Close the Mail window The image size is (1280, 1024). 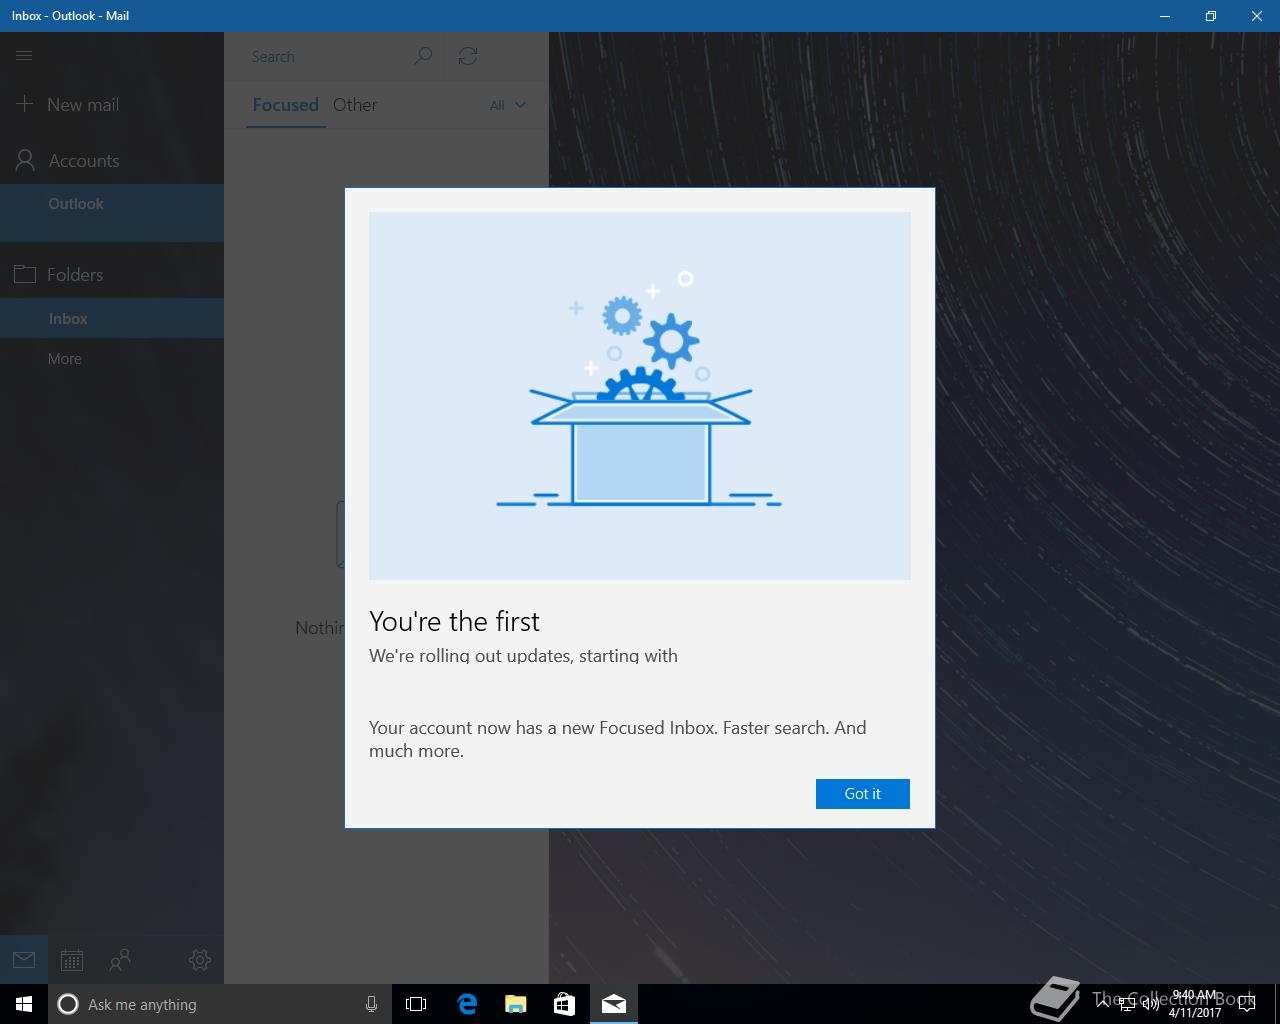pyautogui.click(x=1257, y=16)
